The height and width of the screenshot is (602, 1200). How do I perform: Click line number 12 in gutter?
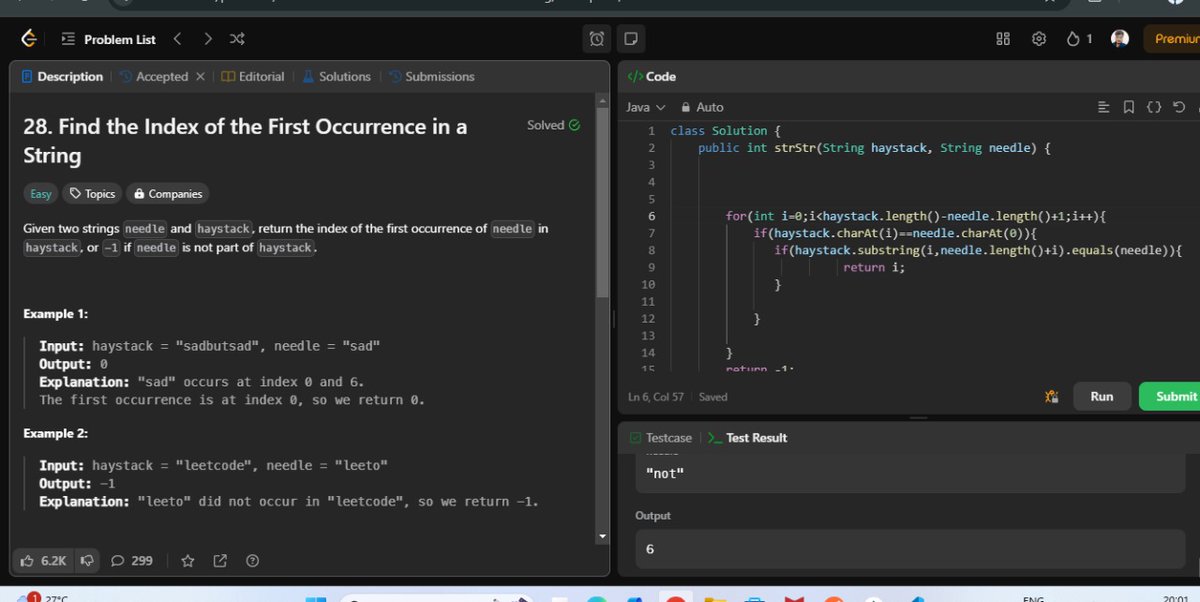(647, 318)
